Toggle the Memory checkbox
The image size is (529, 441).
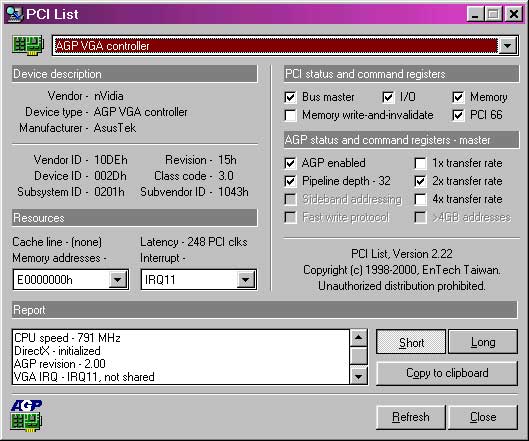click(458, 97)
